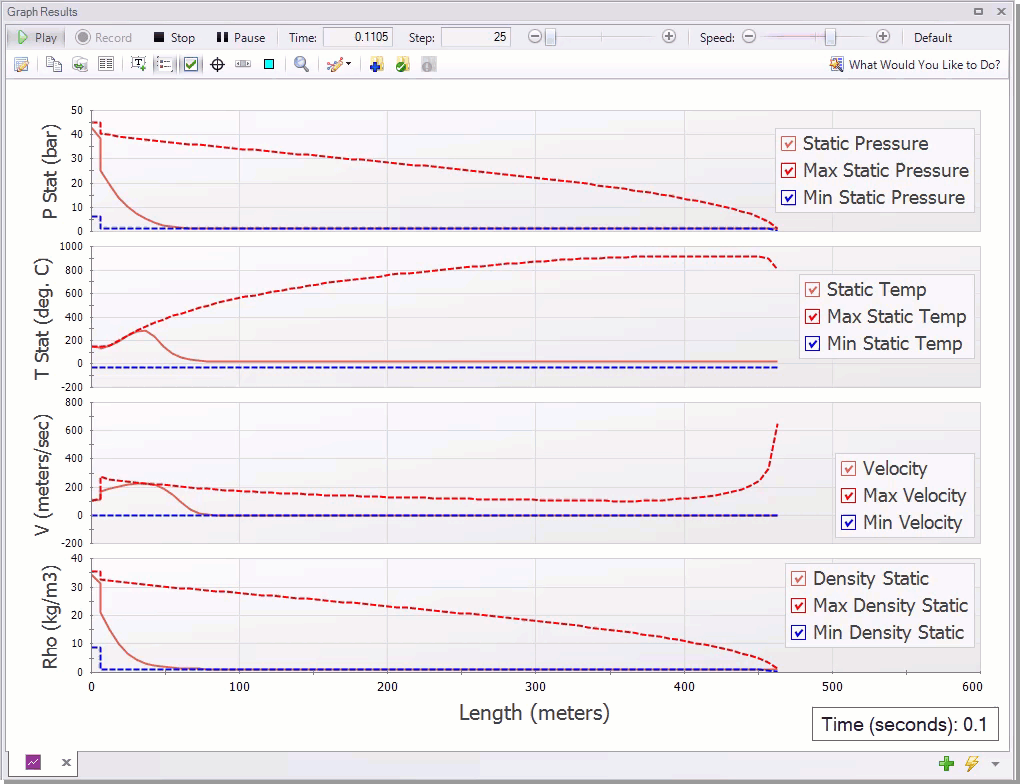Select the zoom magnifier tool
This screenshot has height=784, width=1020.
300,63
